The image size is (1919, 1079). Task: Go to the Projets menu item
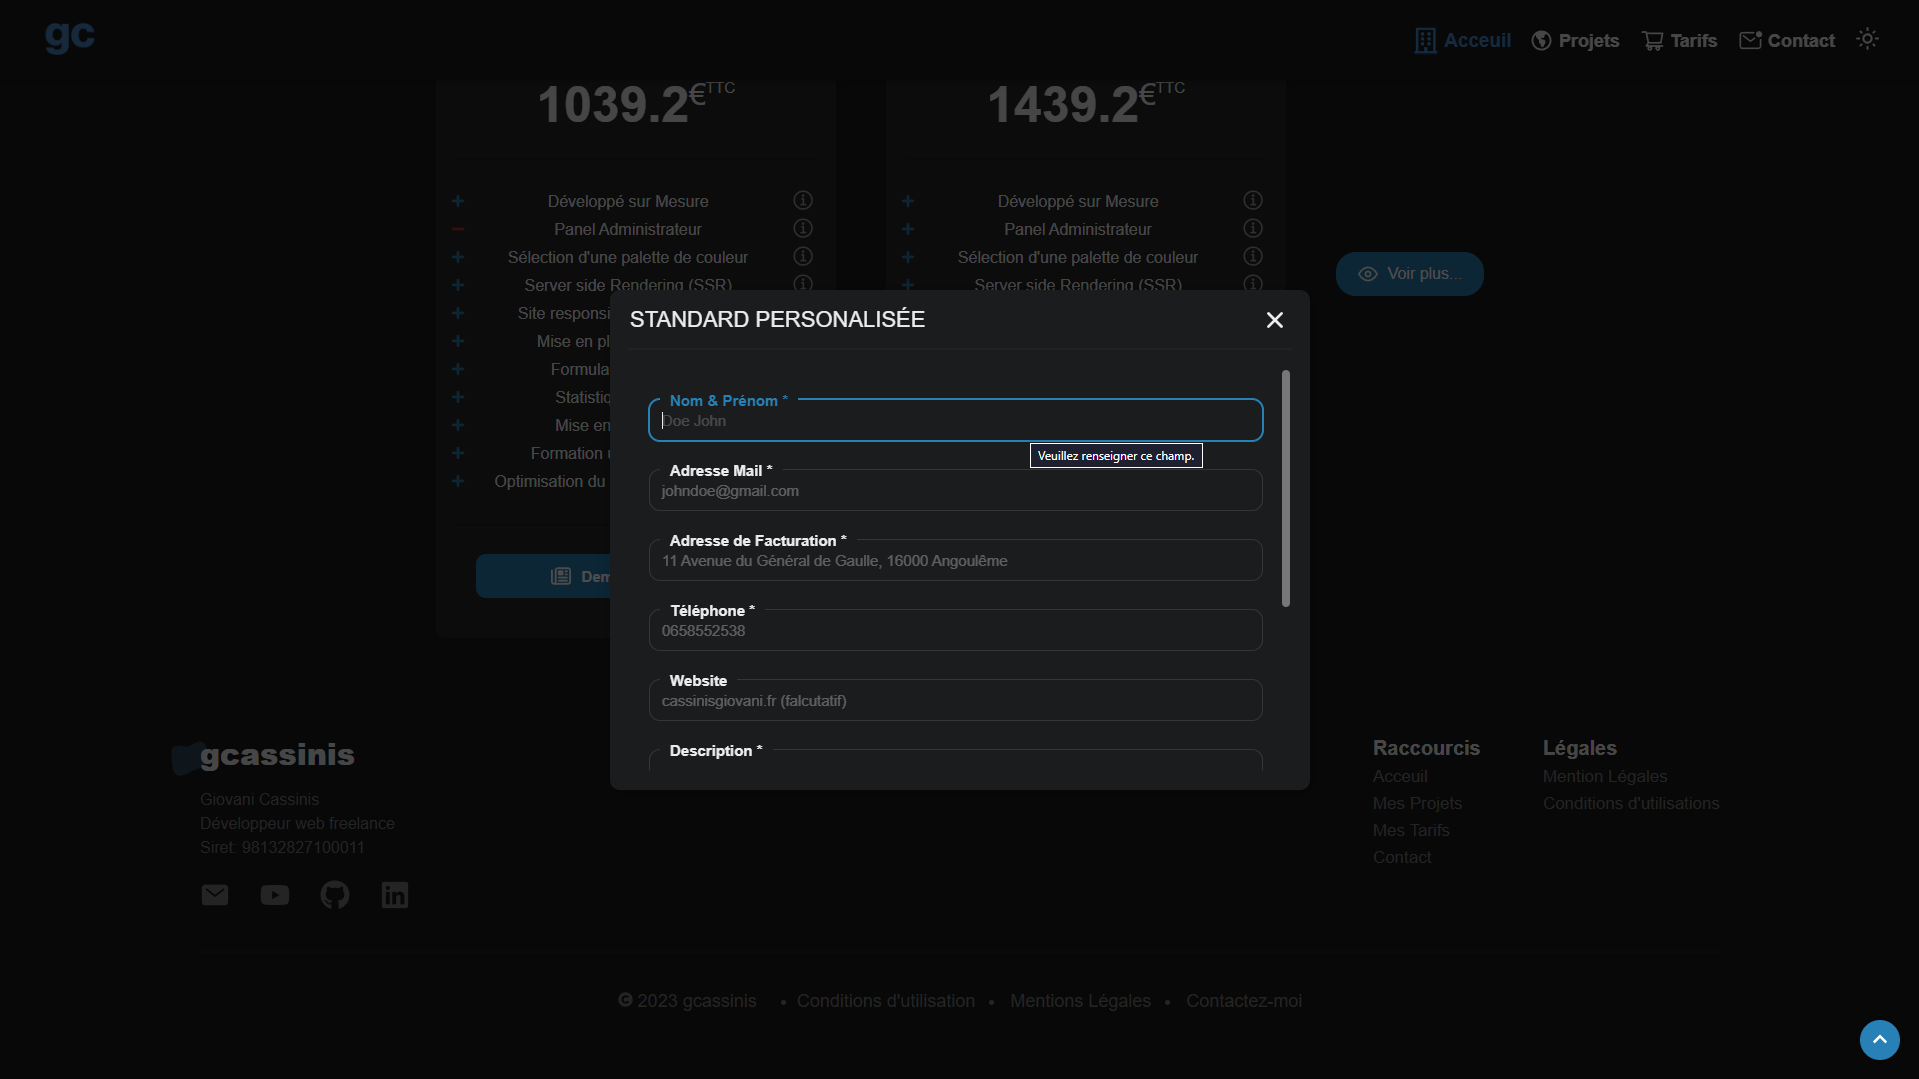[1575, 41]
